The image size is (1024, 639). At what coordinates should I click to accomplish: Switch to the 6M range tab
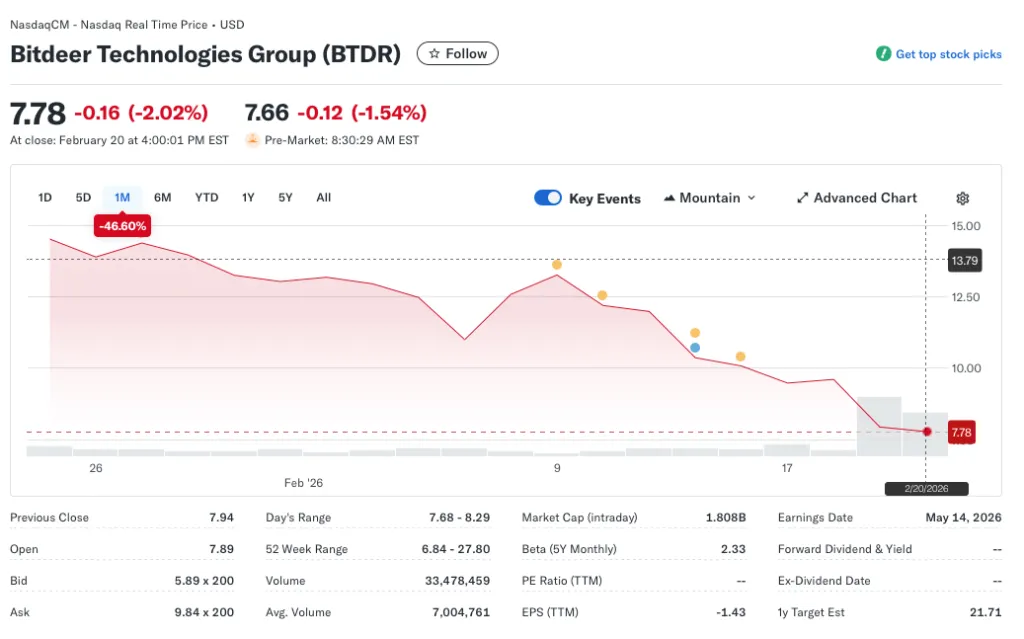[x=163, y=198]
